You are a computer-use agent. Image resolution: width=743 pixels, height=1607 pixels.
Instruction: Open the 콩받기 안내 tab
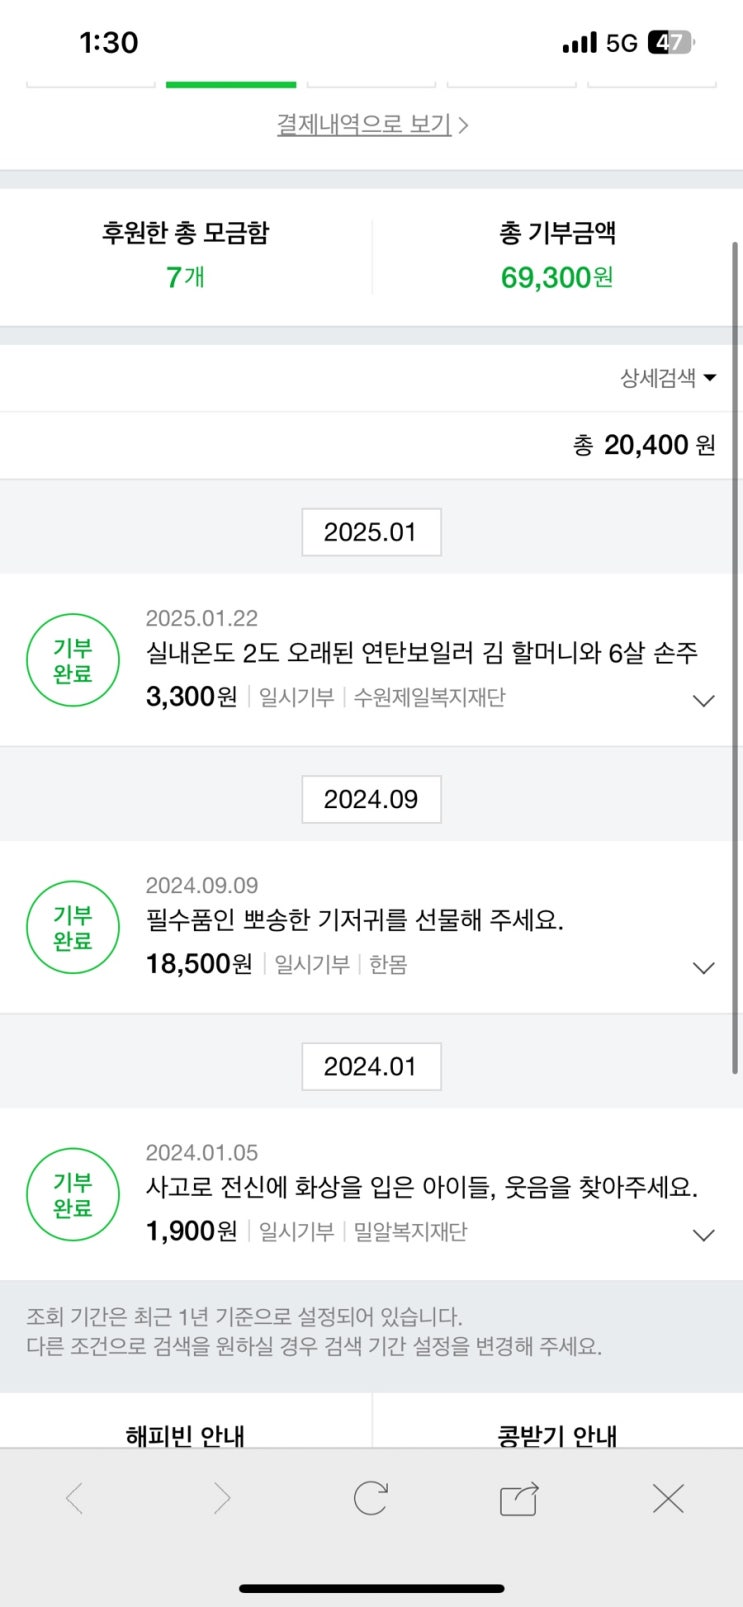557,1434
